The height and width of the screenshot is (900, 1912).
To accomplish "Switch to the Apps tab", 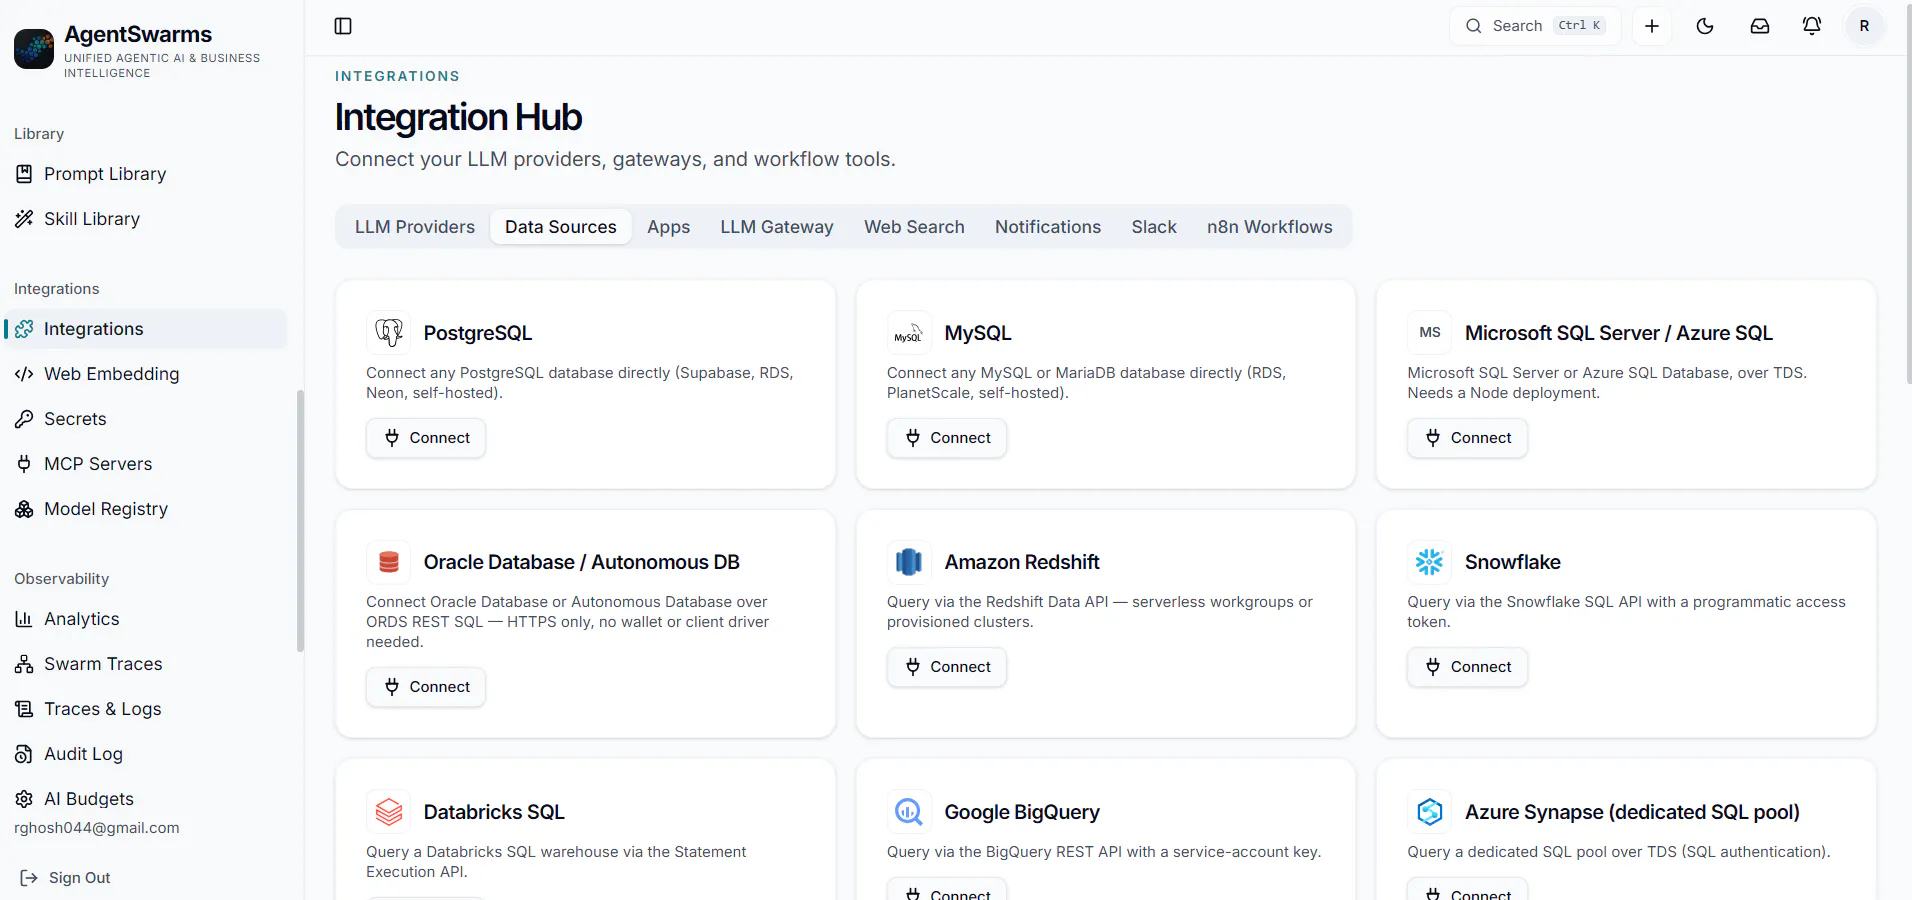I will tap(669, 227).
